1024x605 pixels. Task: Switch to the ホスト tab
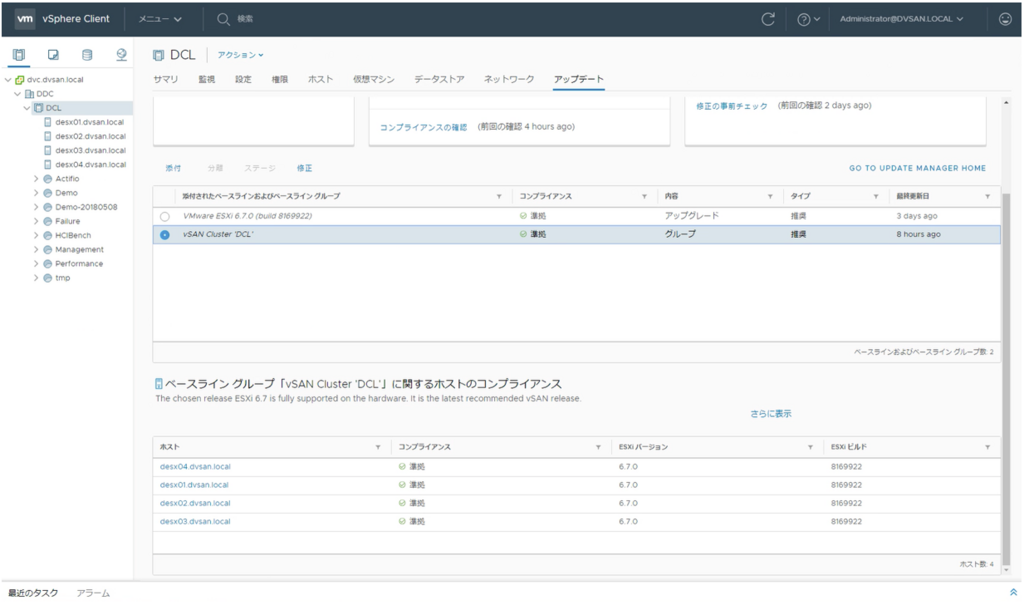pyautogui.click(x=320, y=79)
